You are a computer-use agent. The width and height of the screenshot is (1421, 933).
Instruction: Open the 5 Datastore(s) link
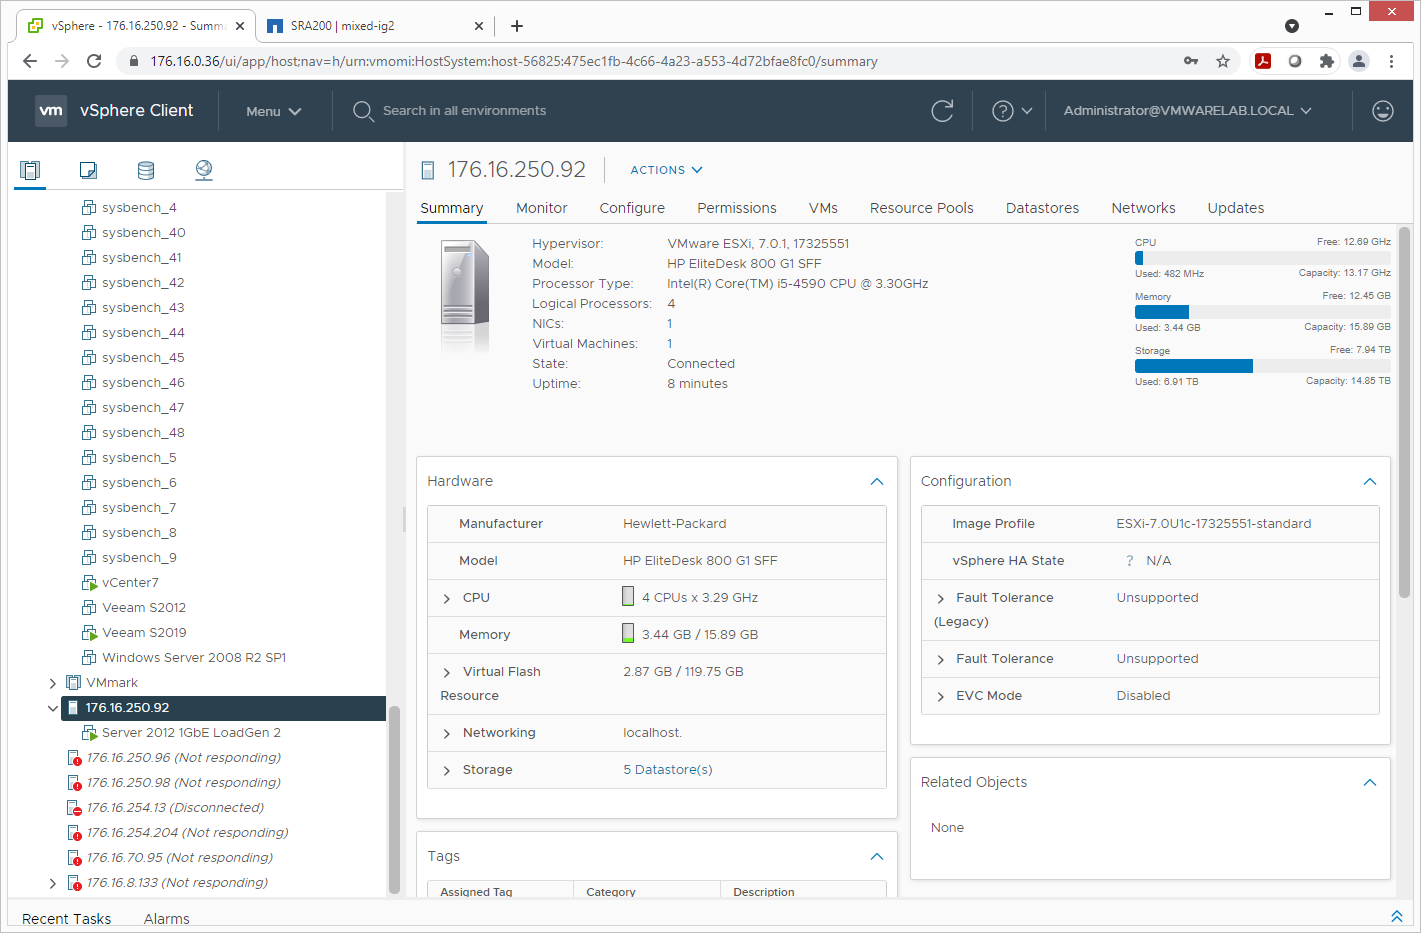668,770
